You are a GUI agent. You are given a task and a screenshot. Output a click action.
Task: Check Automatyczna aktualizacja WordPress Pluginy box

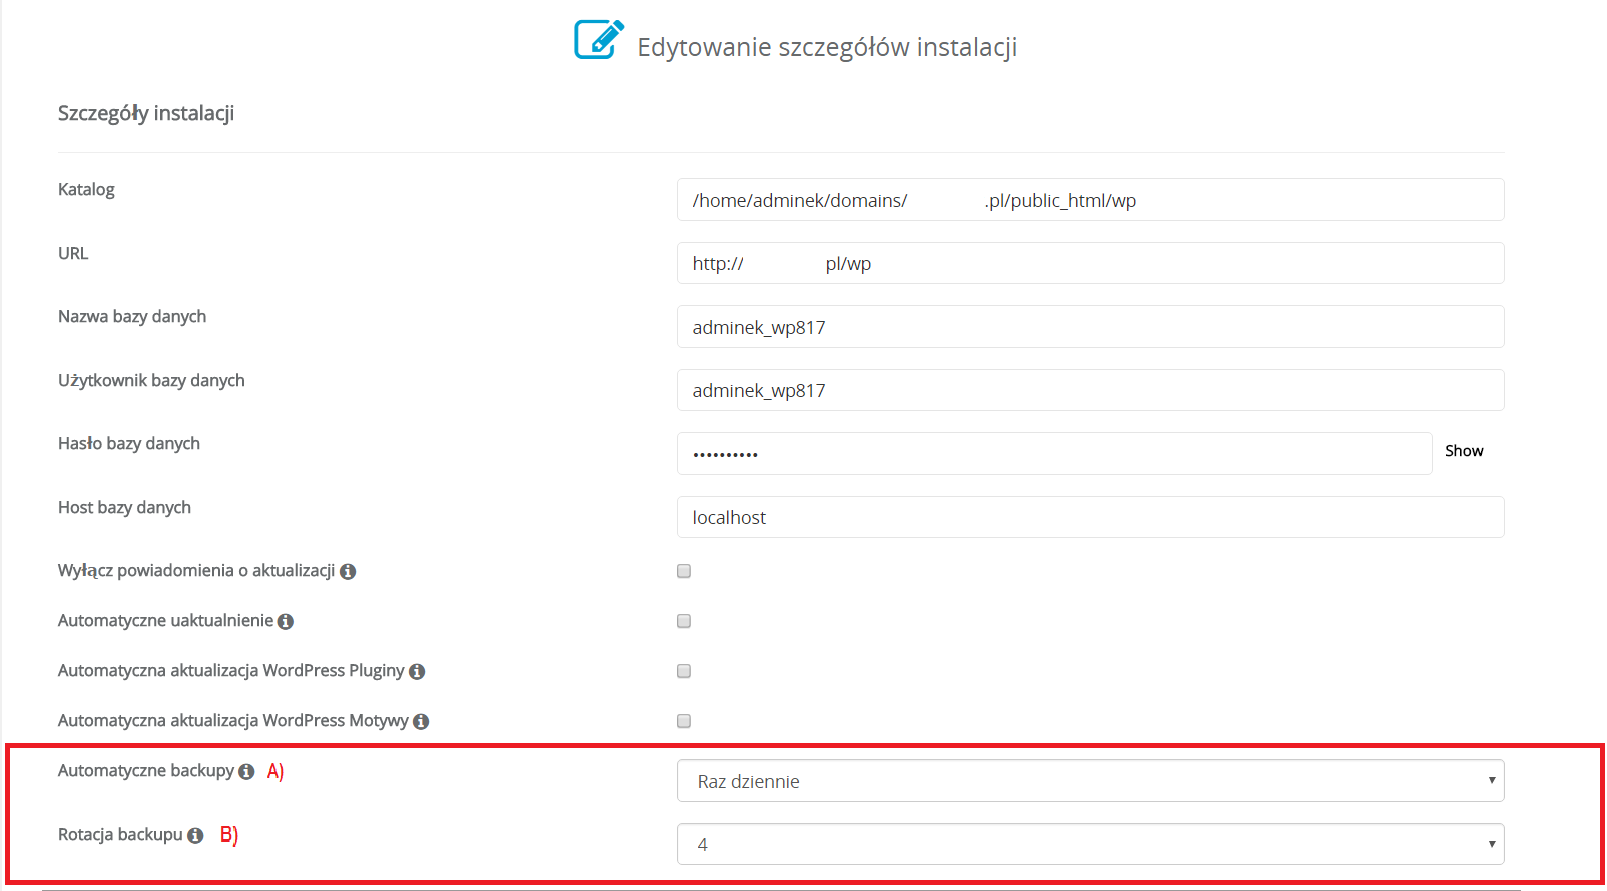pos(684,671)
